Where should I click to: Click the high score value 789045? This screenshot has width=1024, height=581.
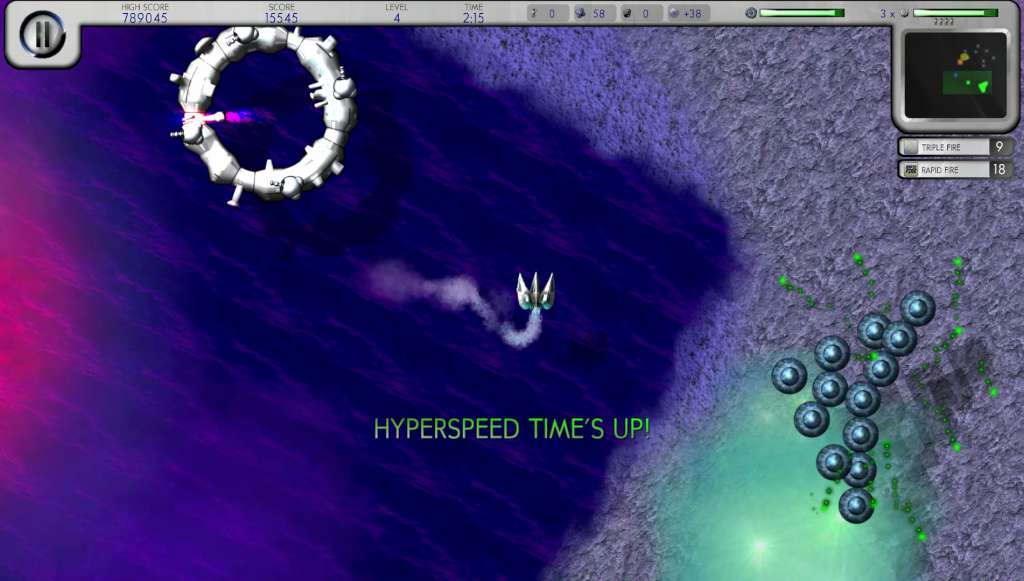tap(145, 18)
